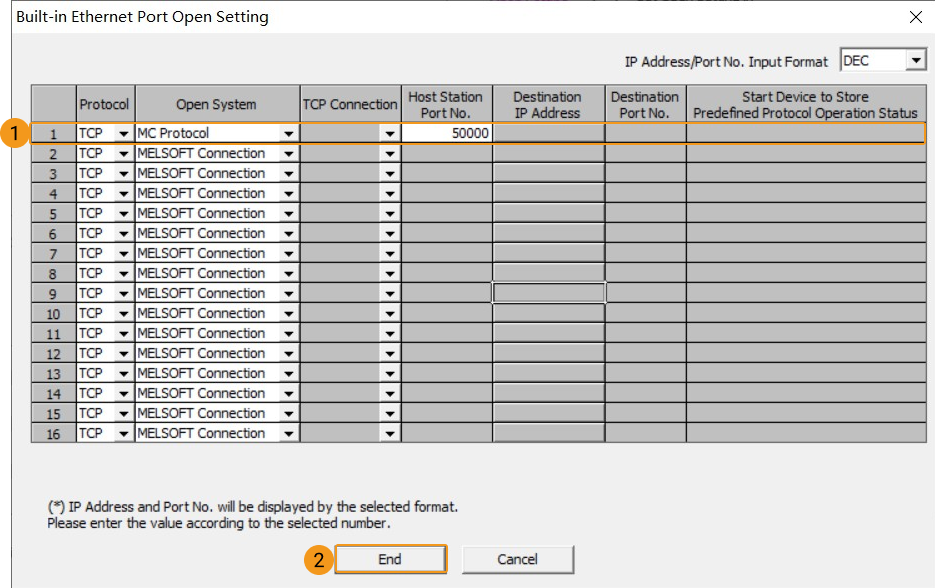Select the Destination Port No. cell of row 1

point(645,133)
